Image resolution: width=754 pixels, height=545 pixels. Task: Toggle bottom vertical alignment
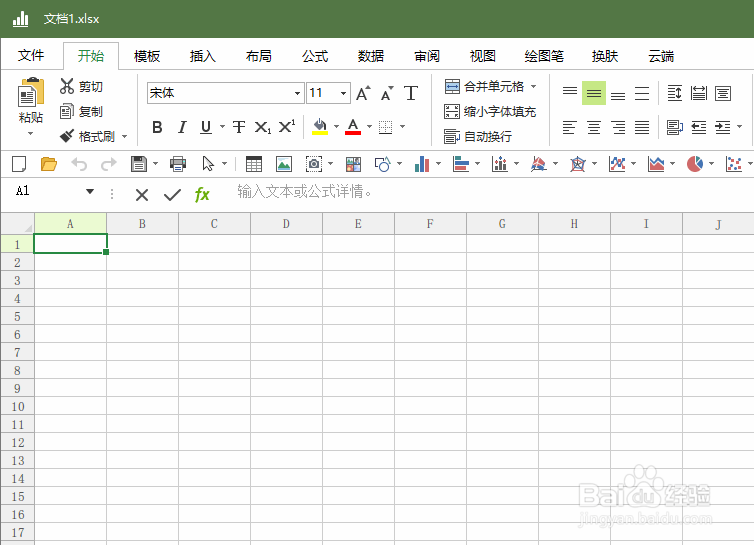pyautogui.click(x=618, y=95)
